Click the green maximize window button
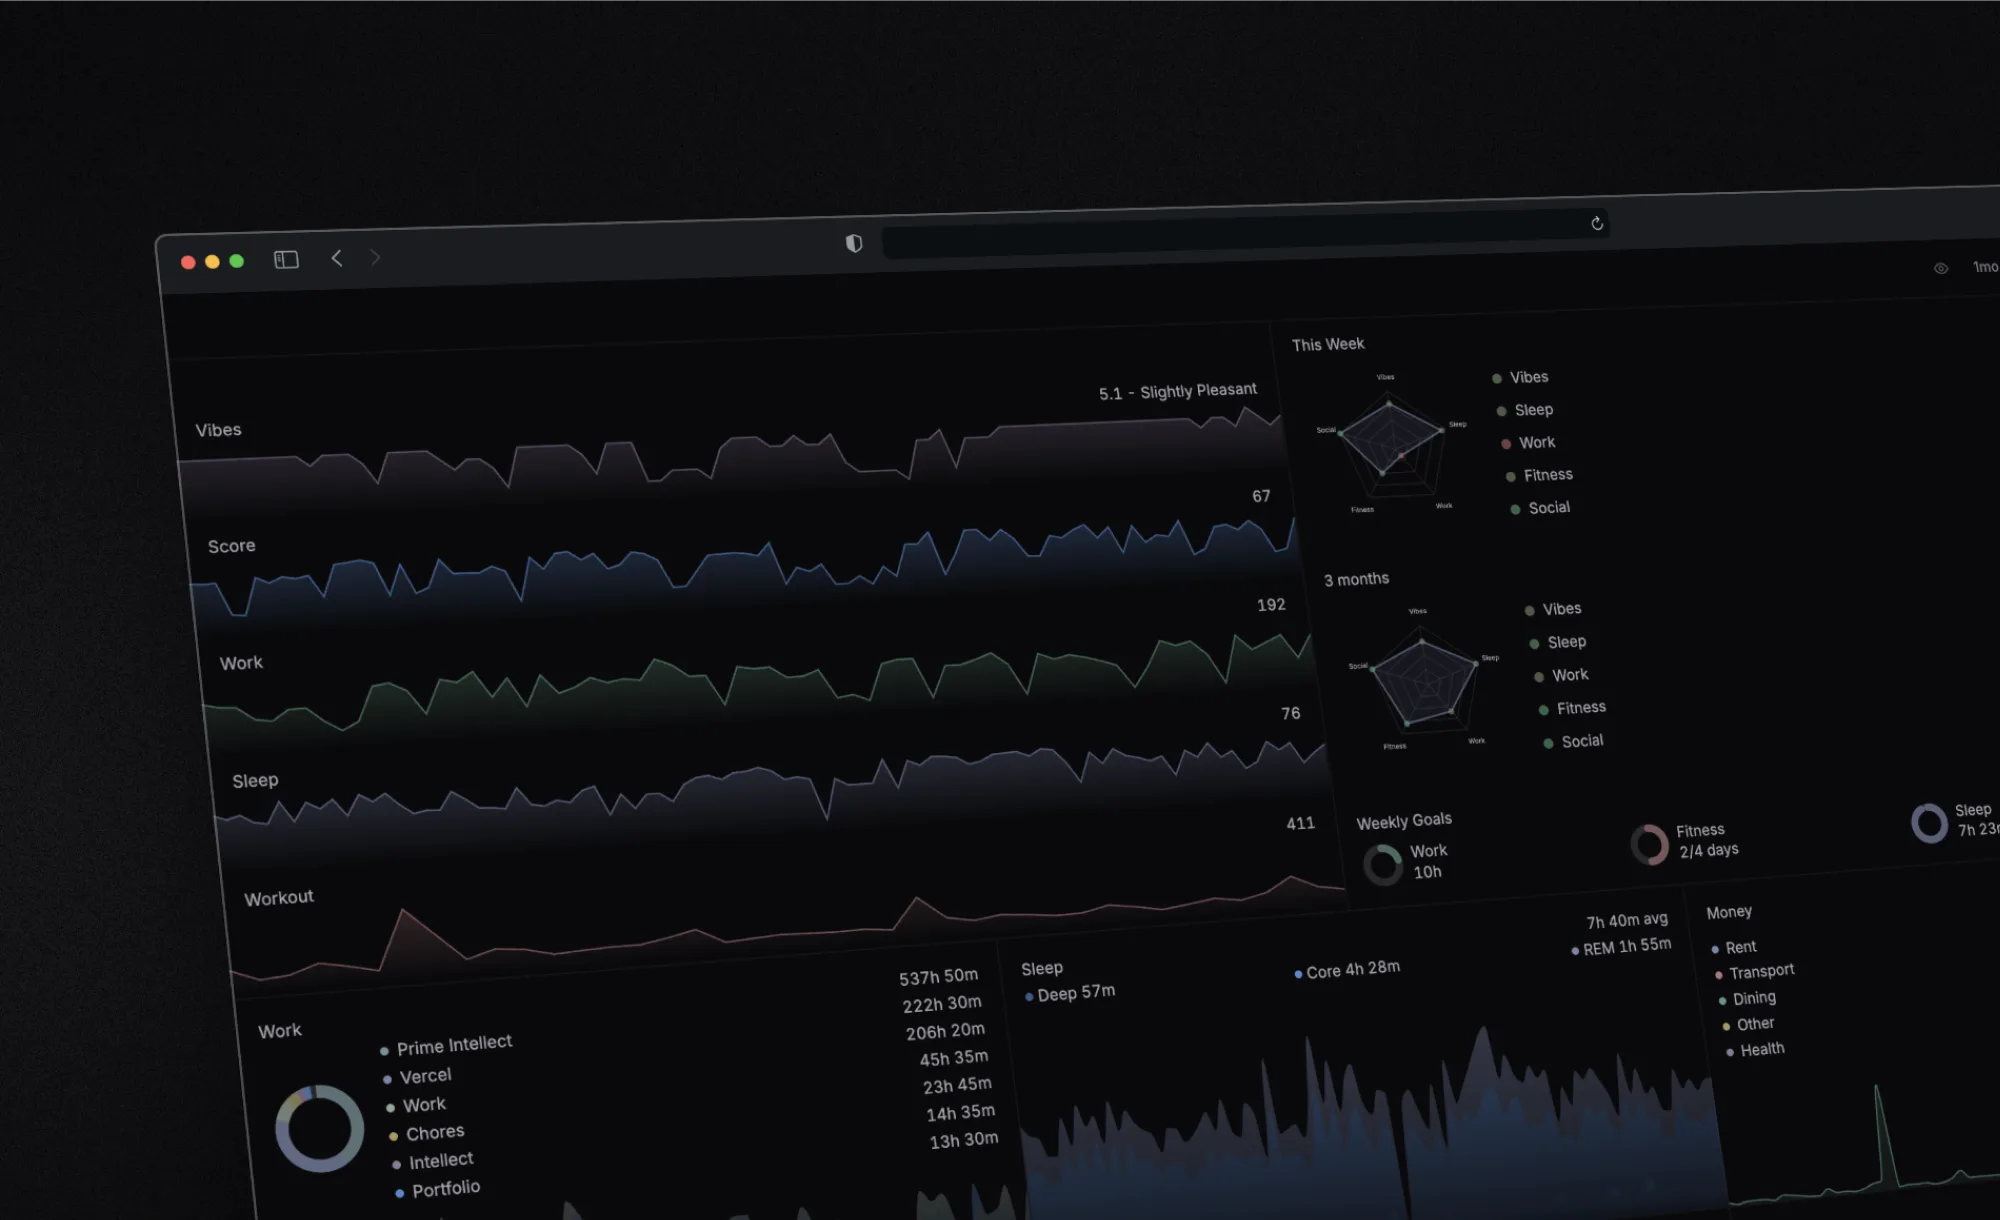The image size is (2000, 1220). click(237, 261)
